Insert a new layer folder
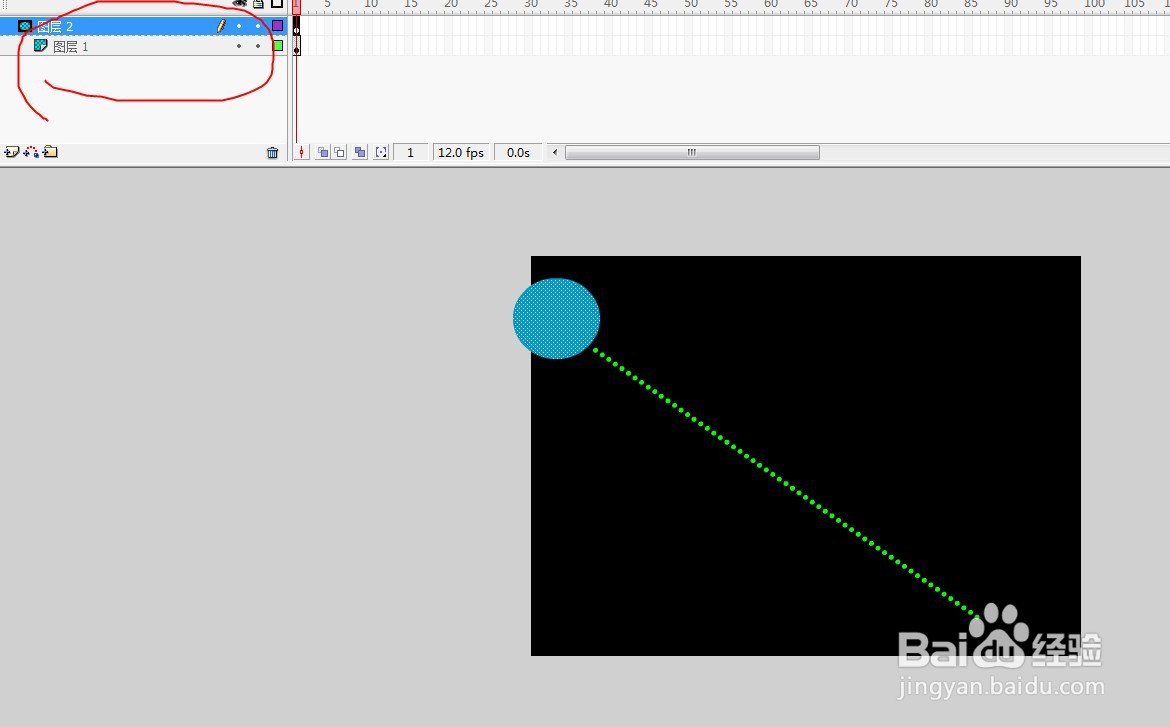 click(x=50, y=152)
